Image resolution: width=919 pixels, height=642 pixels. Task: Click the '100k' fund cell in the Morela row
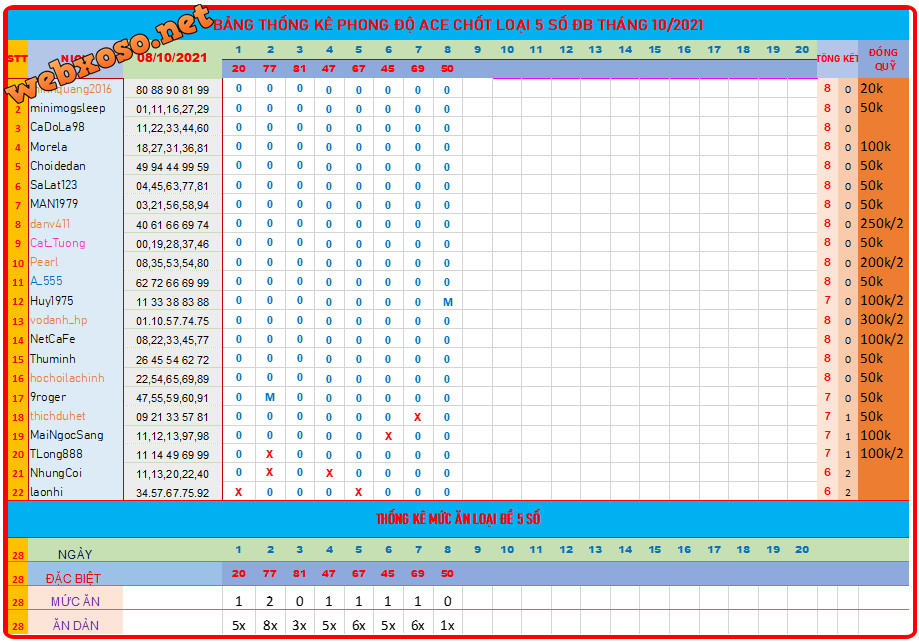point(876,147)
